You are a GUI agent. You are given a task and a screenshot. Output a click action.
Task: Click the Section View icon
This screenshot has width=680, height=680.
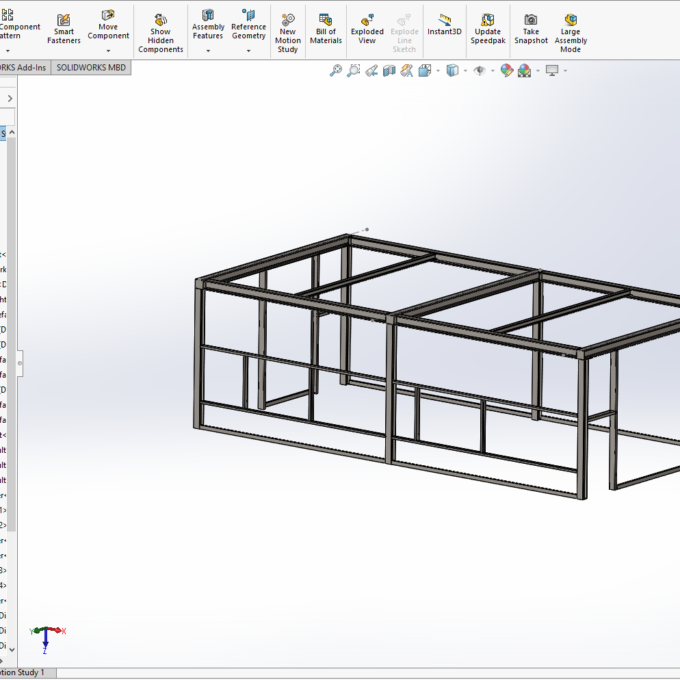pos(389,71)
